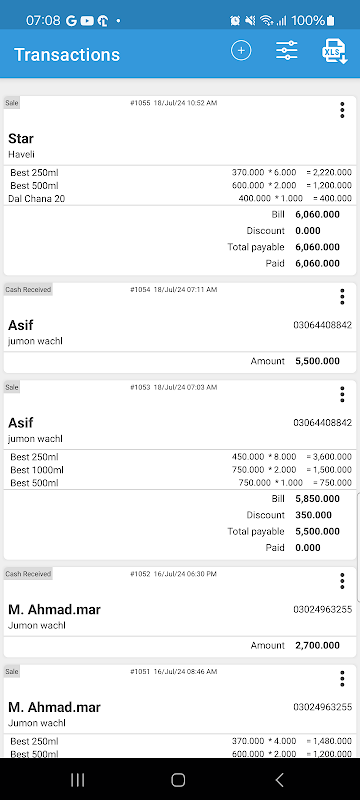Open options menu for M. Ahmad.mar #1052
Viewport: 360px width, 800px height.
coord(342,581)
